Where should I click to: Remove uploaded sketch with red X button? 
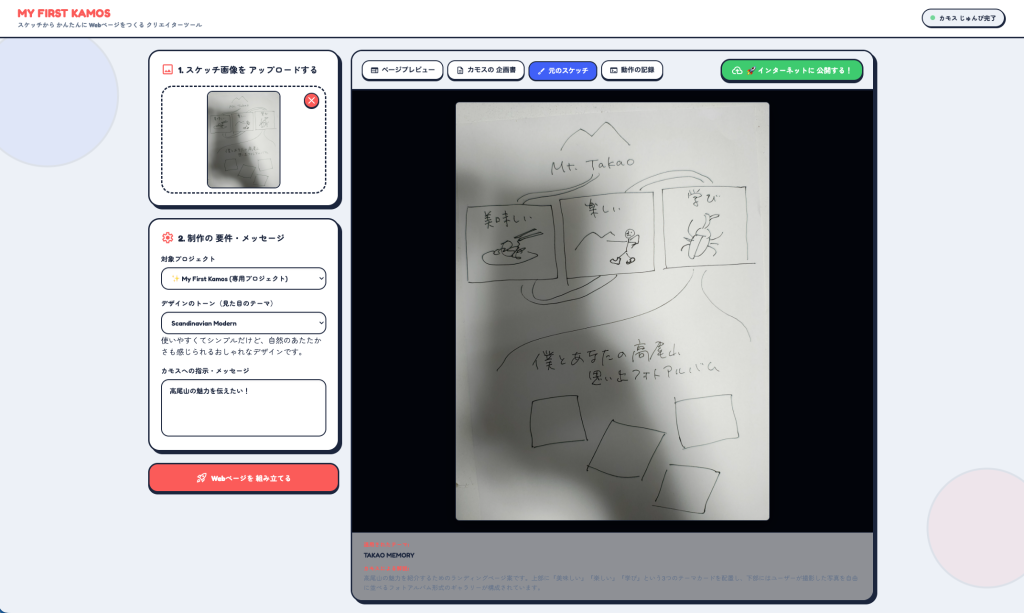pyautogui.click(x=312, y=101)
